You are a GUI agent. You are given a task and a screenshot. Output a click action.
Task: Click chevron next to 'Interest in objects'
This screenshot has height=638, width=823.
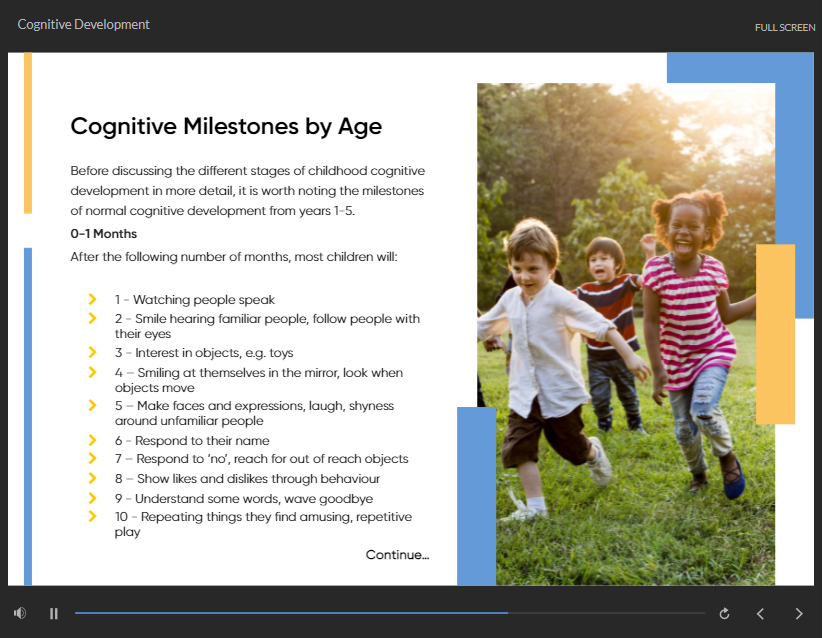(x=93, y=352)
